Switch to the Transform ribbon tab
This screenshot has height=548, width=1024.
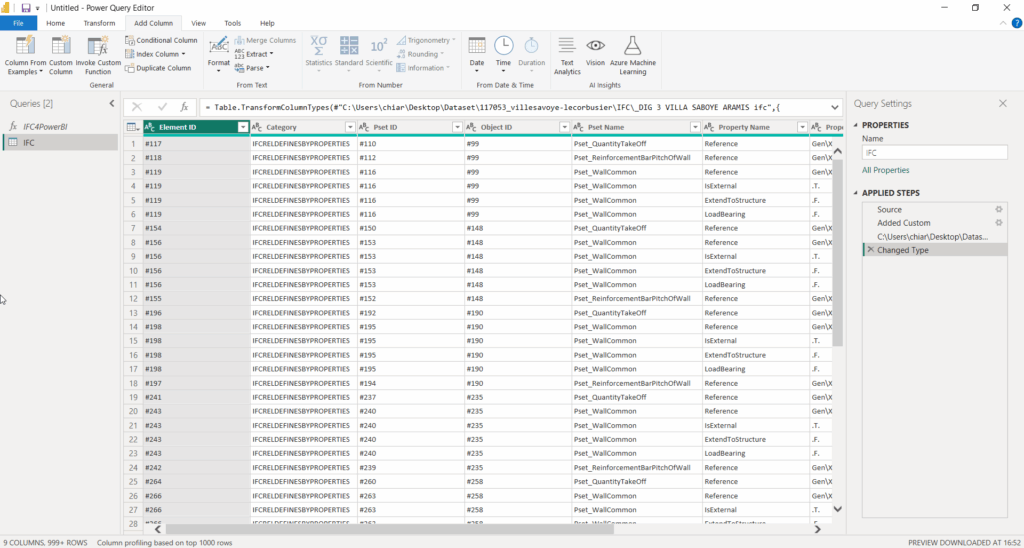(x=99, y=23)
